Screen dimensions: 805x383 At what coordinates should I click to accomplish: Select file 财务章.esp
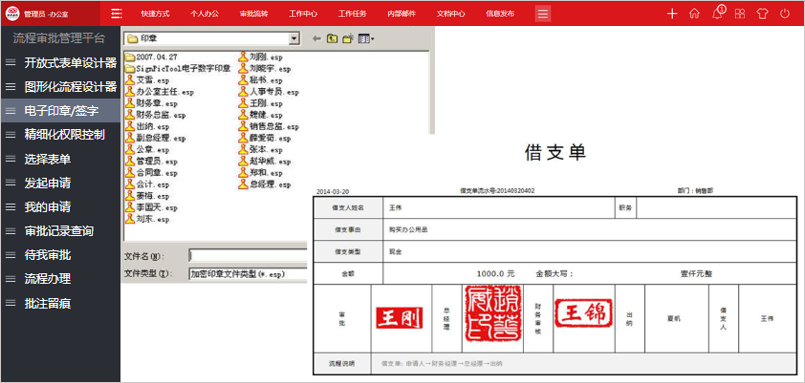coord(151,103)
